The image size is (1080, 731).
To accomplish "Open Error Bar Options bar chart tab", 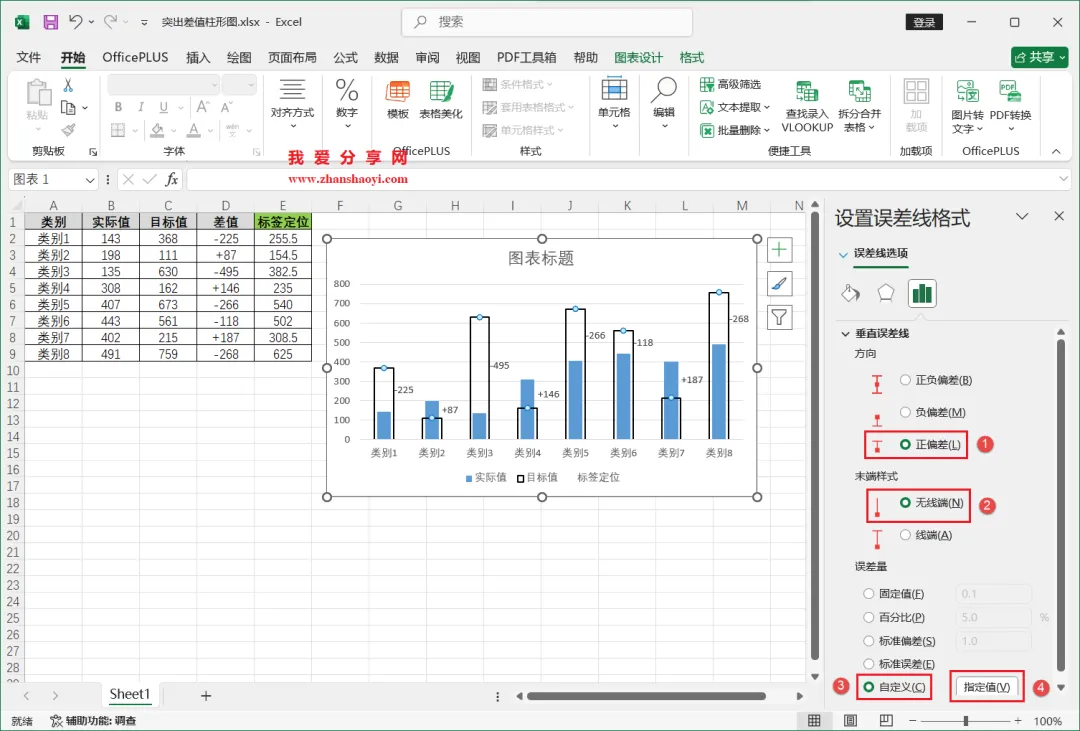I will click(922, 294).
